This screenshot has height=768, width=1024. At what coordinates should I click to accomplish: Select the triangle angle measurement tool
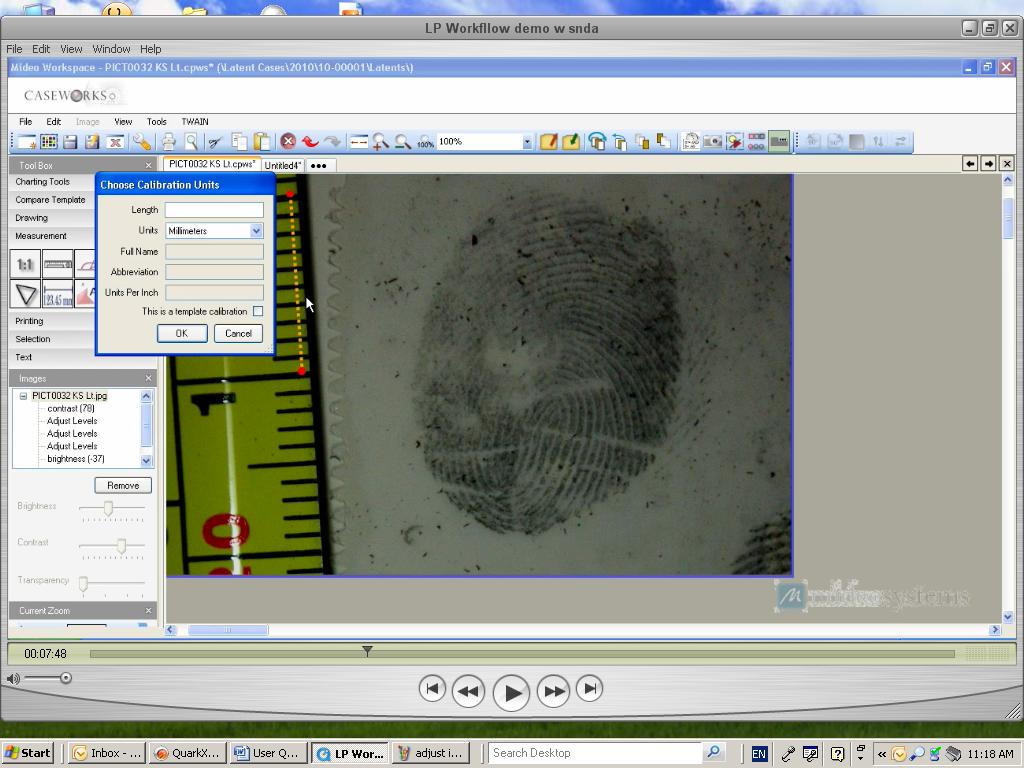(x=26, y=294)
